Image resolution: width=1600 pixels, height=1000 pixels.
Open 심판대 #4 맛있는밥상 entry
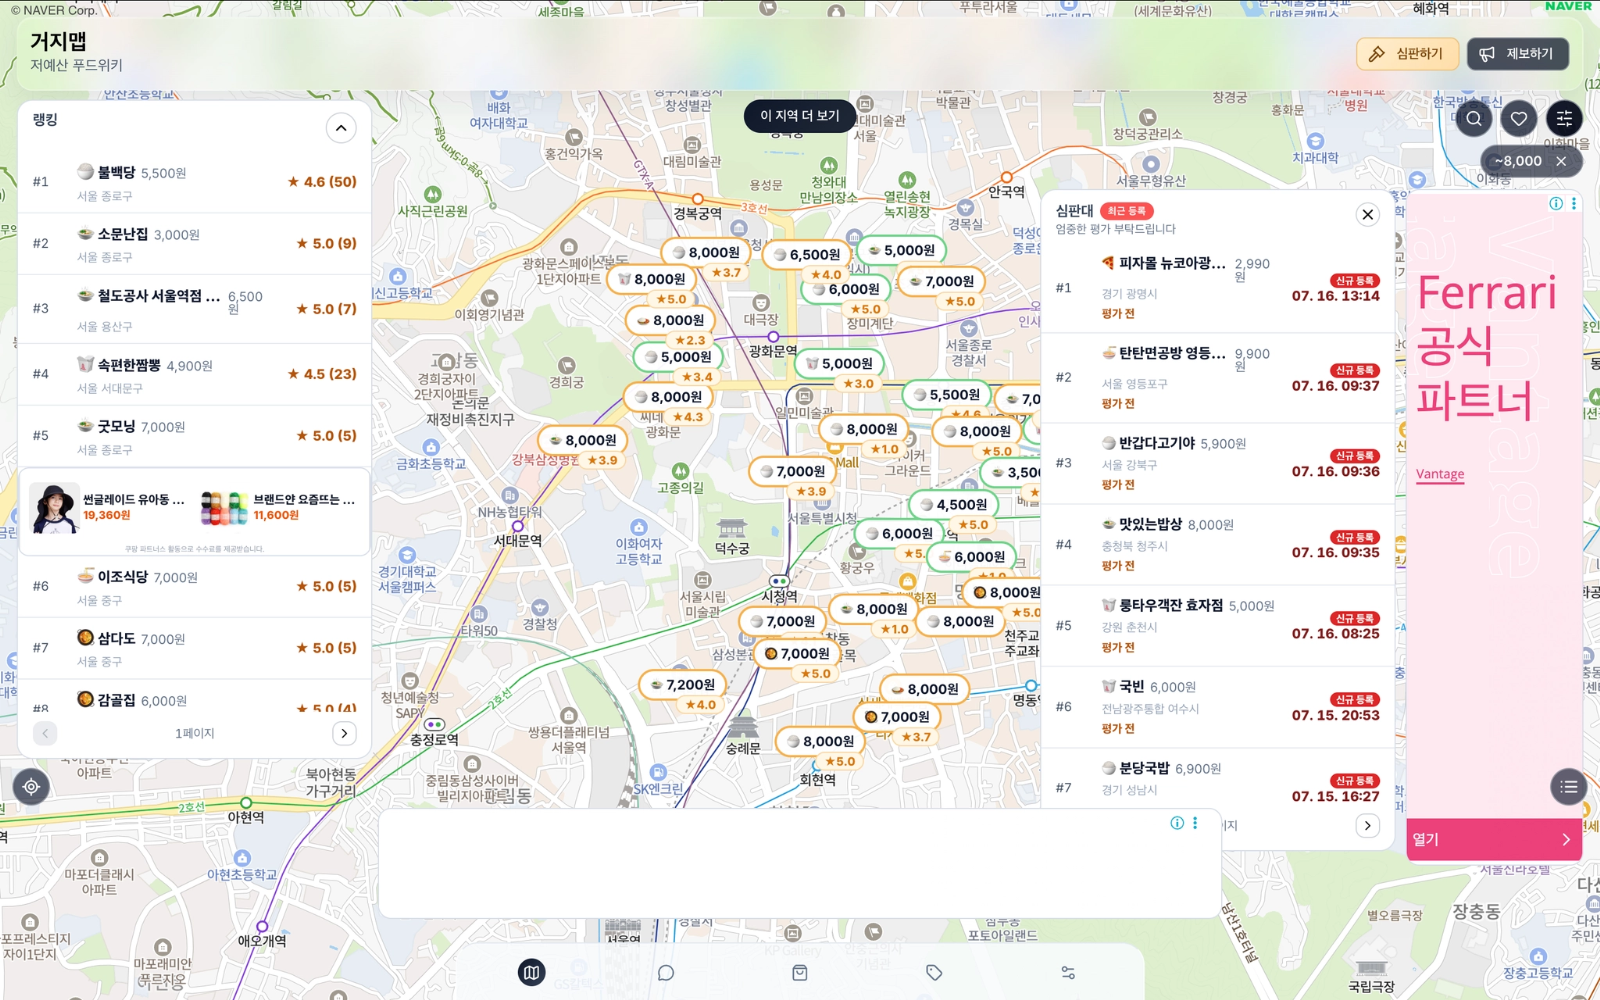pos(1218,545)
